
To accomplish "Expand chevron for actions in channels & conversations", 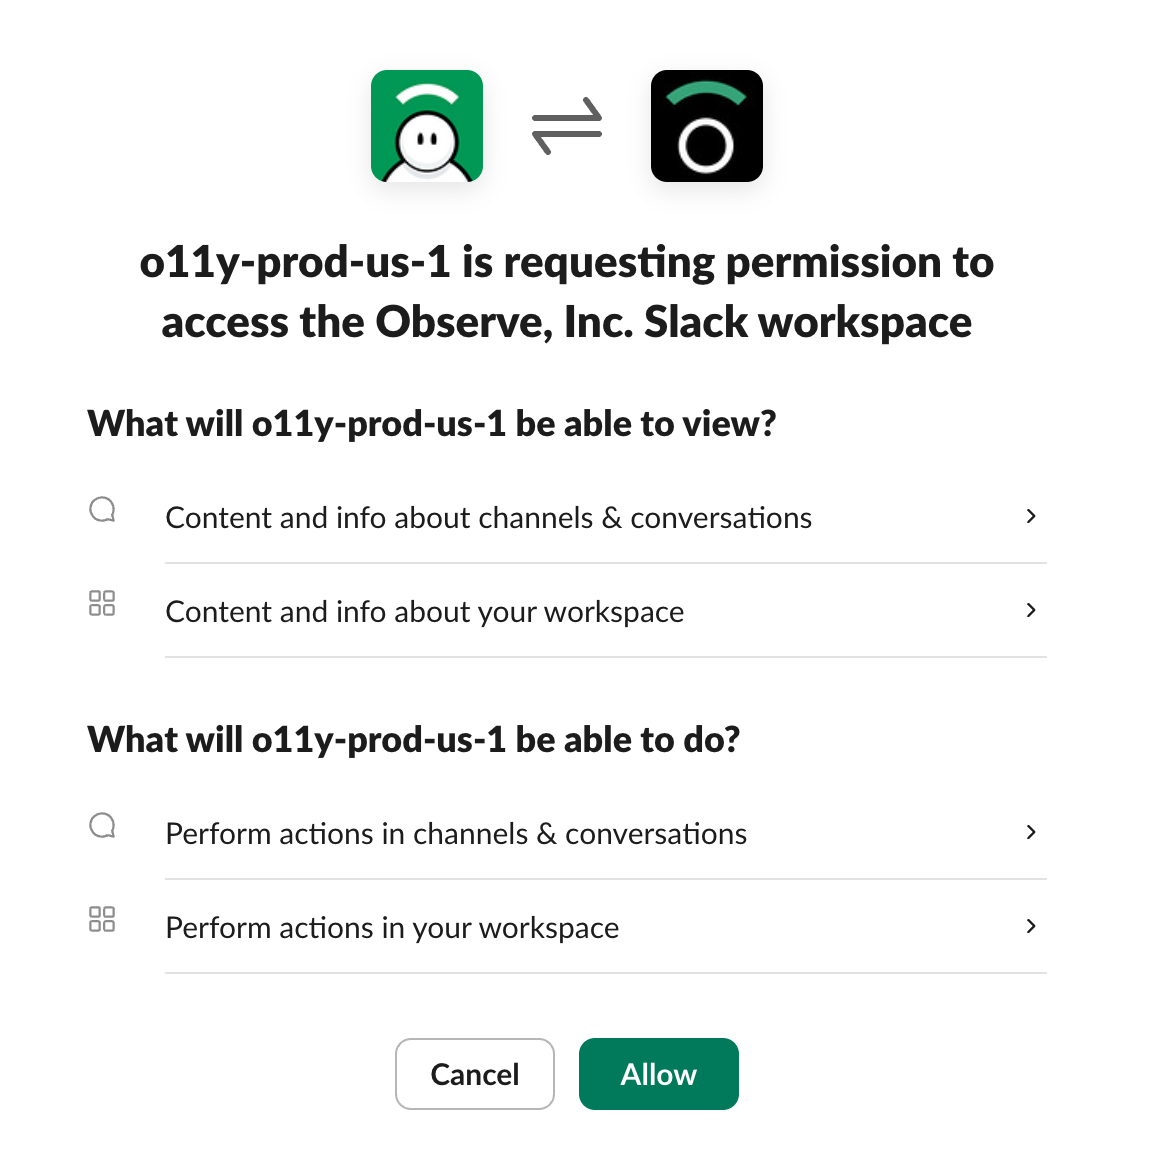I will click(1031, 832).
